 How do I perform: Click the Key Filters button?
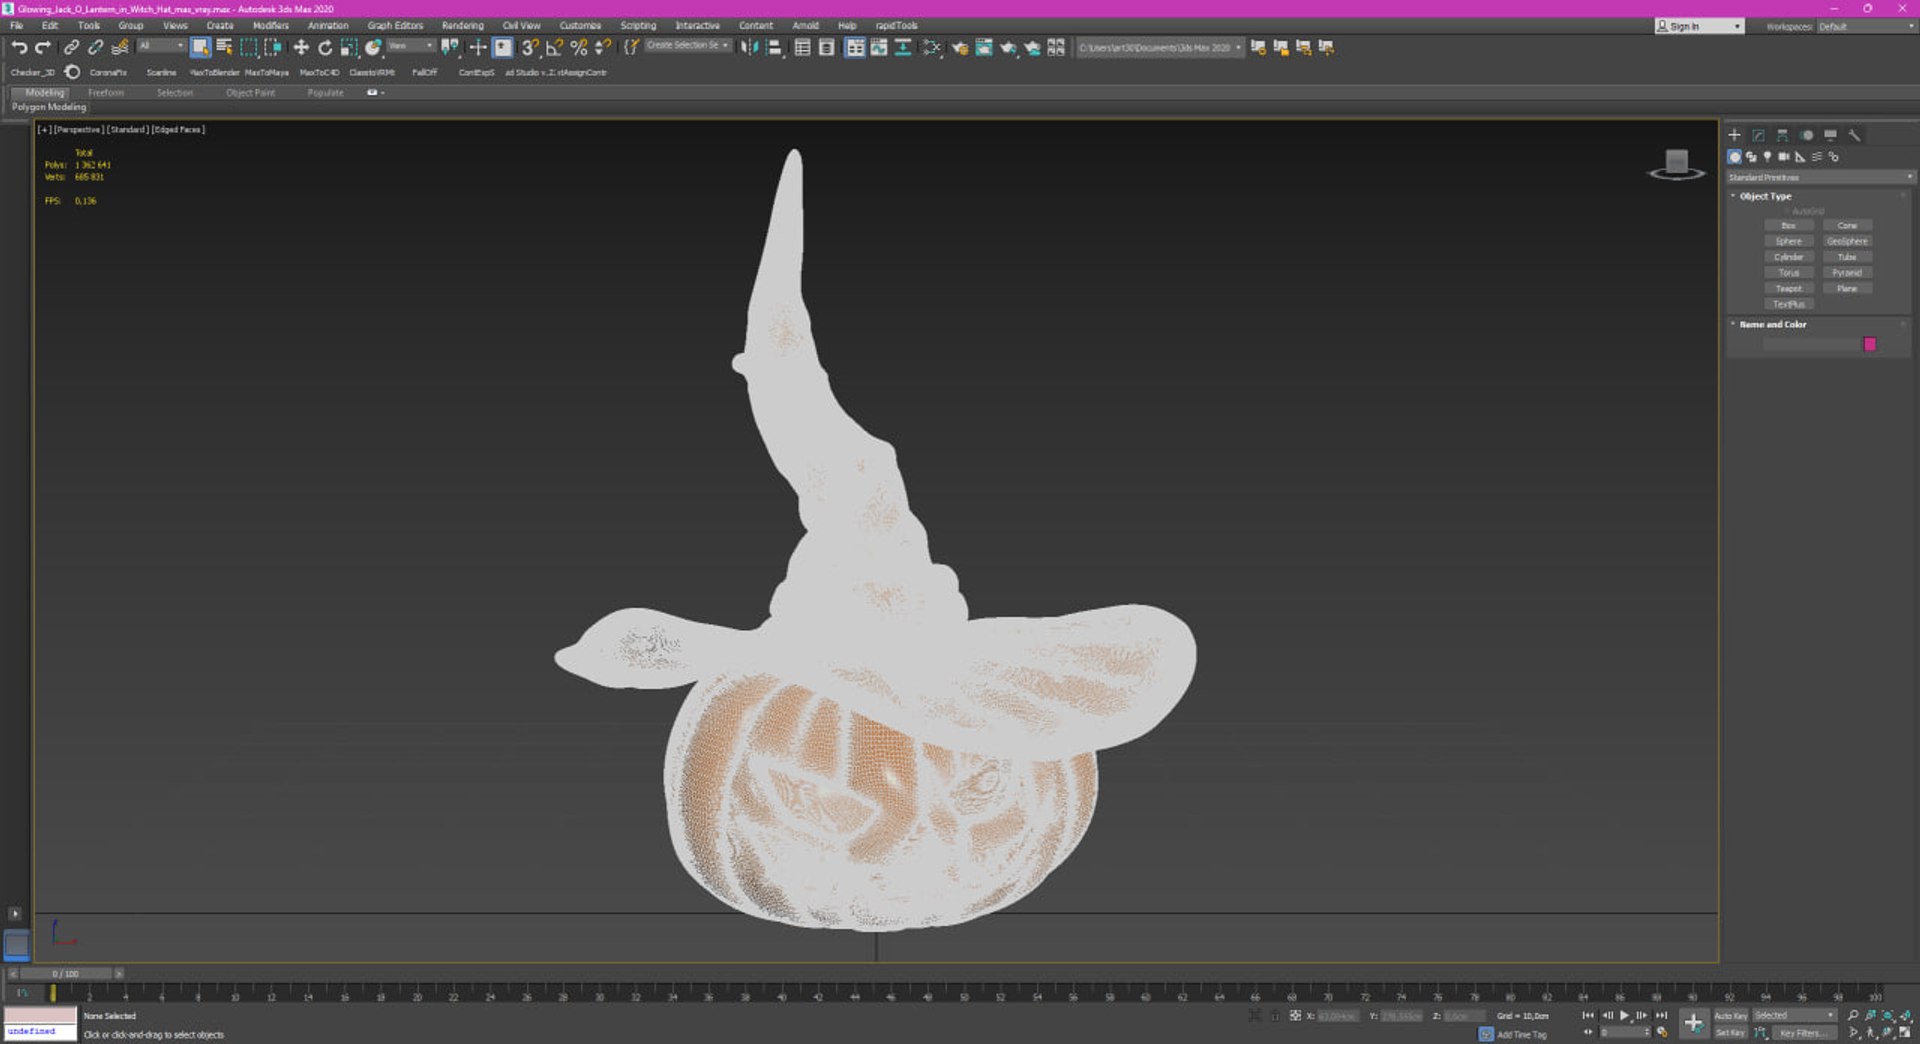pos(1802,1033)
